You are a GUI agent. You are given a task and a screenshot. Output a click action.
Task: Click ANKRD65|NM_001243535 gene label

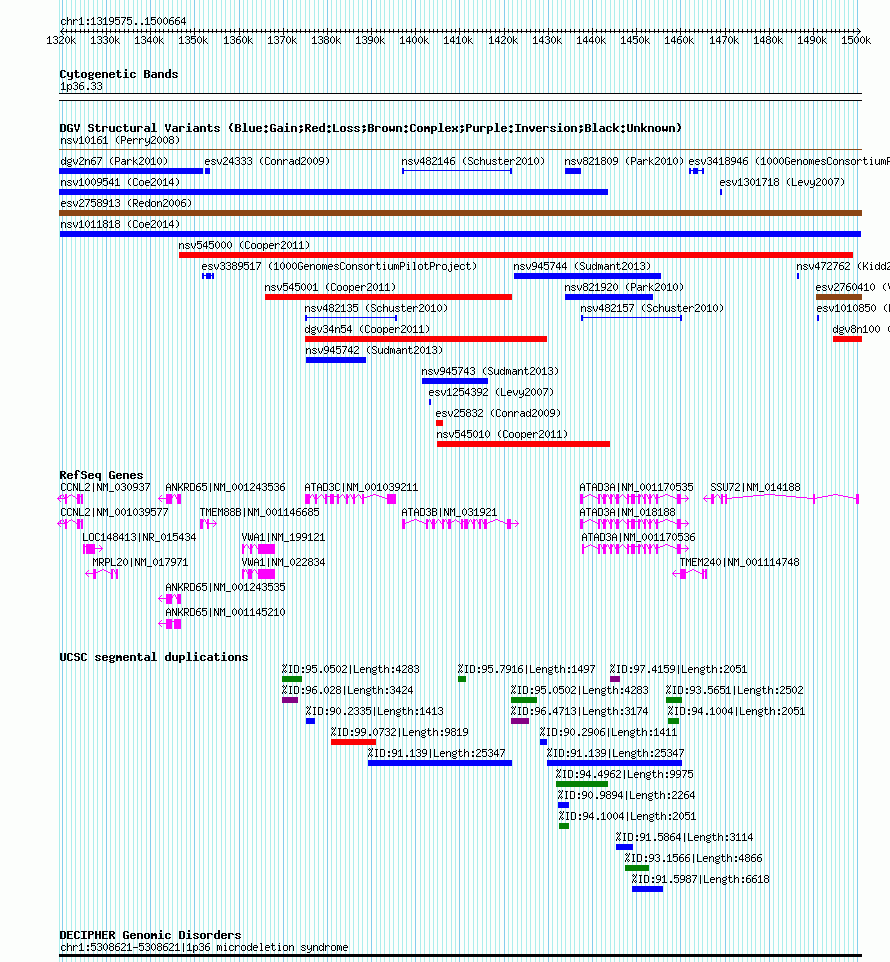point(225,587)
